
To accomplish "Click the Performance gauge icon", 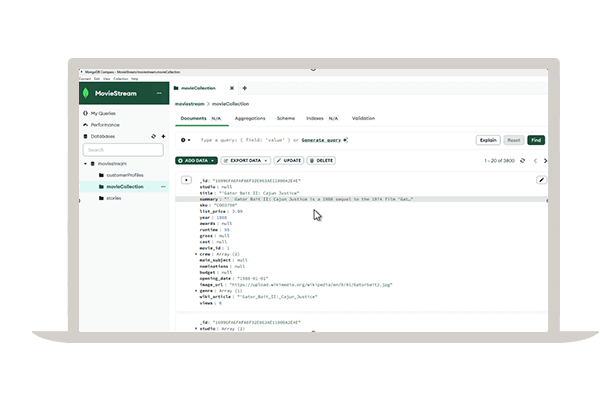I will (x=85, y=125).
